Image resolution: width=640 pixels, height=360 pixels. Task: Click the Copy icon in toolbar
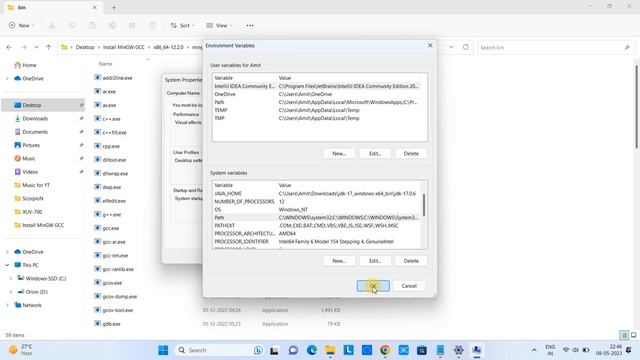coord(72,25)
